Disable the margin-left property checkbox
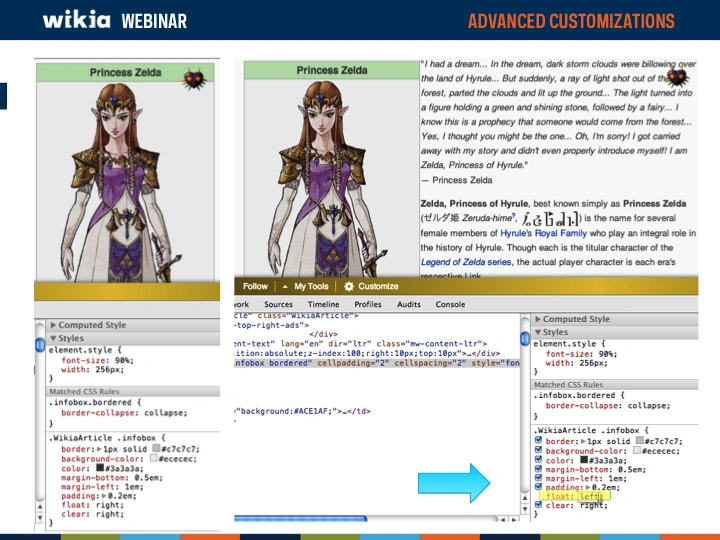Screen dimensions: 720x540 tap(540, 477)
